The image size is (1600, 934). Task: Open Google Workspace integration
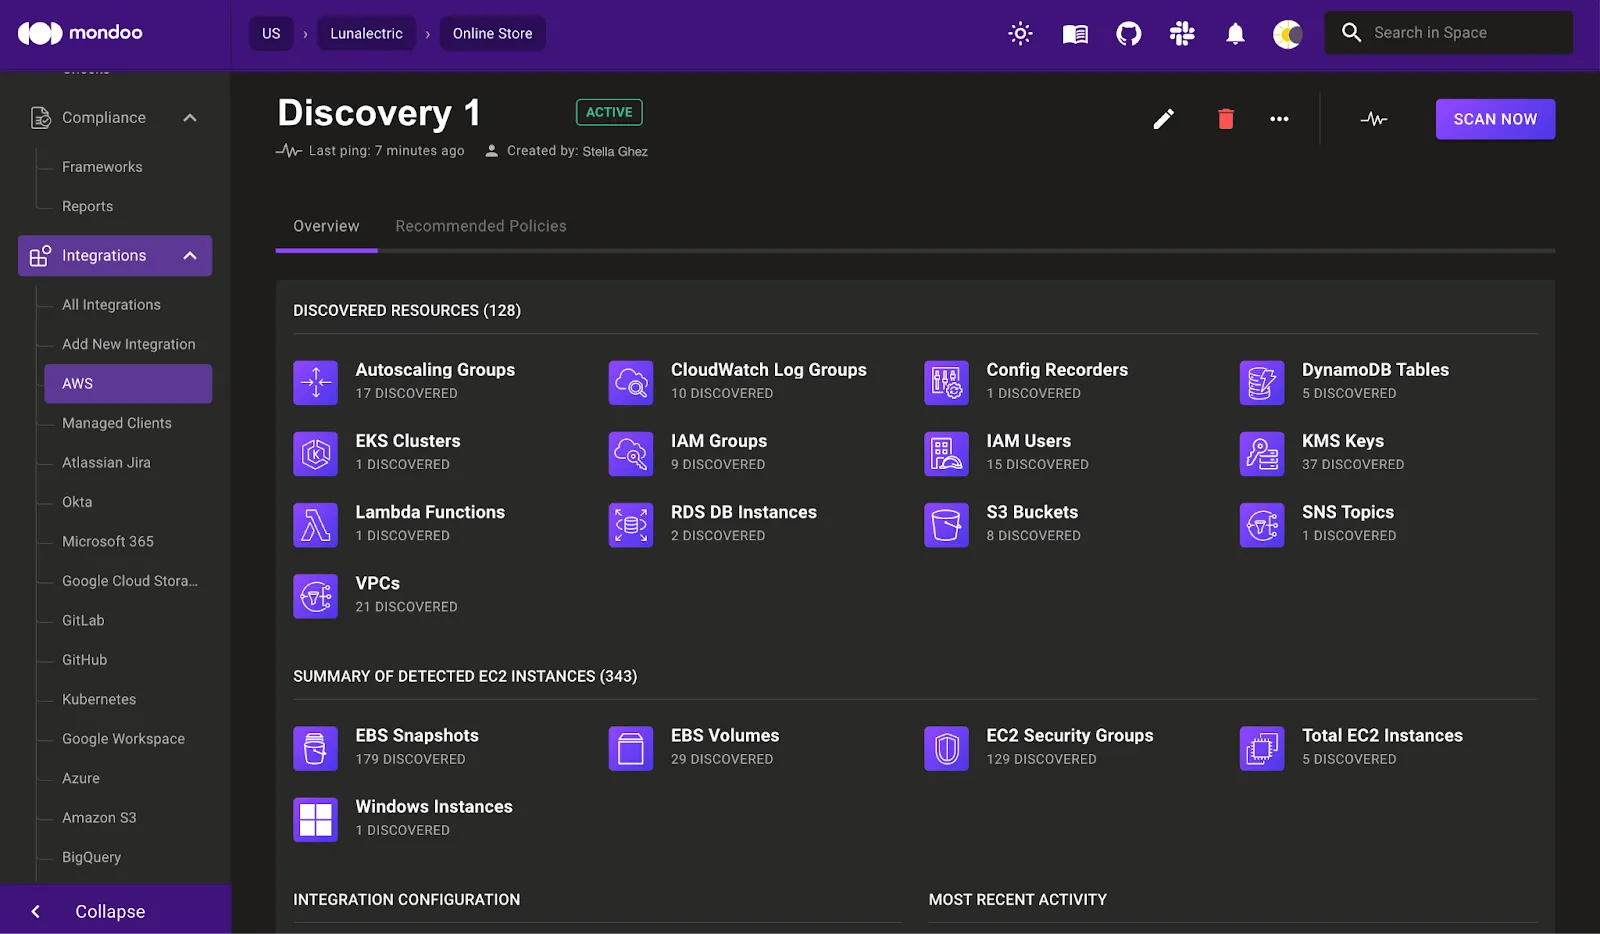click(x=123, y=739)
